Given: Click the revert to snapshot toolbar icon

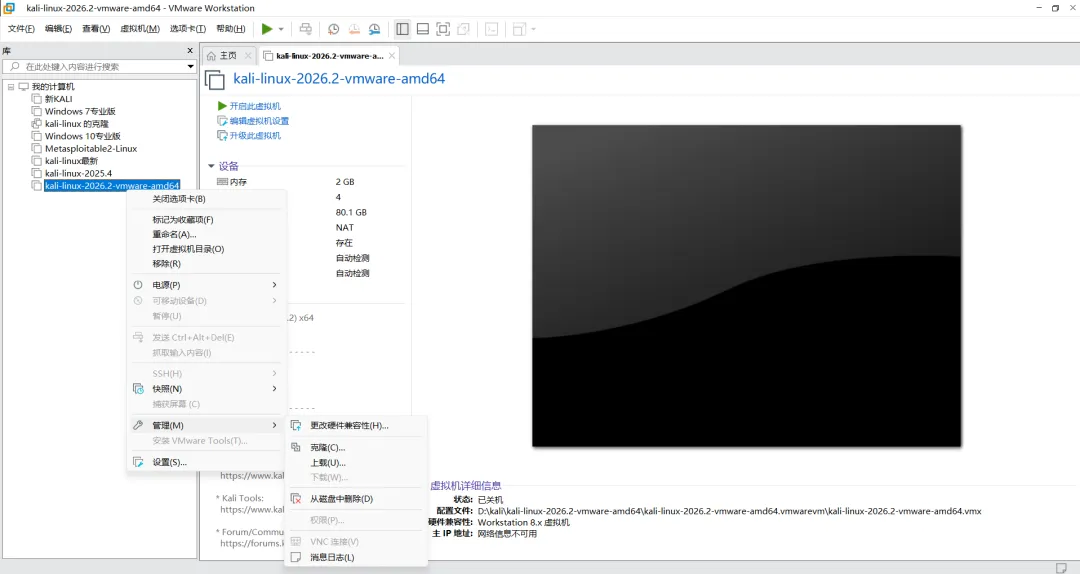Looking at the screenshot, I should (354, 29).
